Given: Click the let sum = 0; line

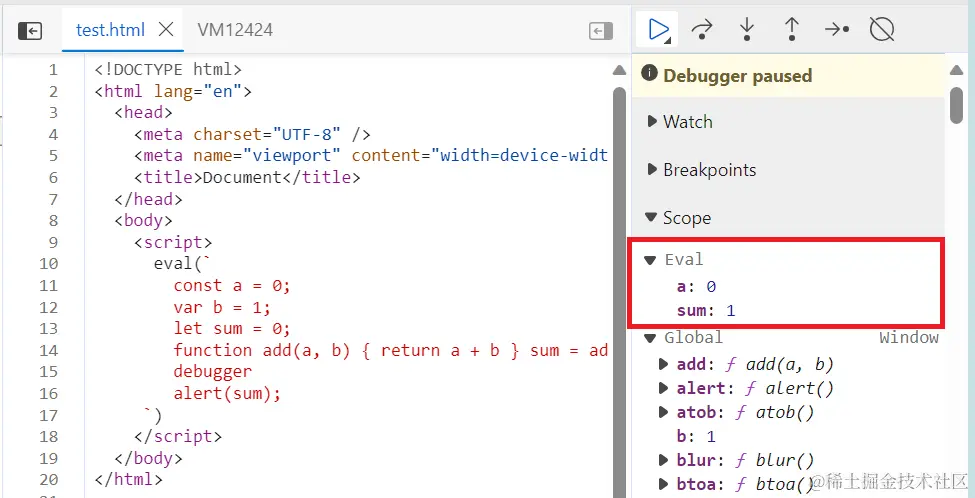Looking at the screenshot, I should (233, 328).
